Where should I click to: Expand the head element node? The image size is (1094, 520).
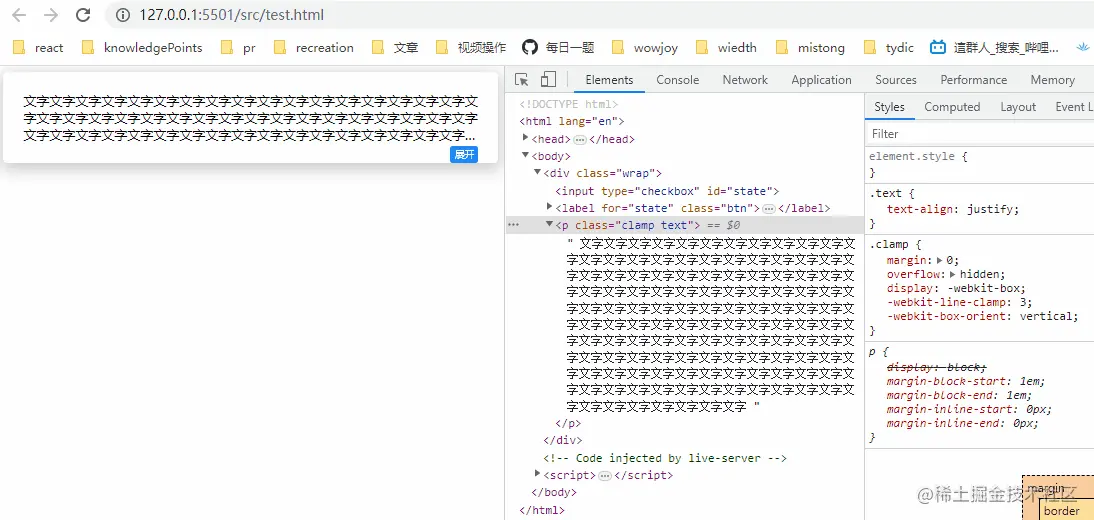pos(526,138)
